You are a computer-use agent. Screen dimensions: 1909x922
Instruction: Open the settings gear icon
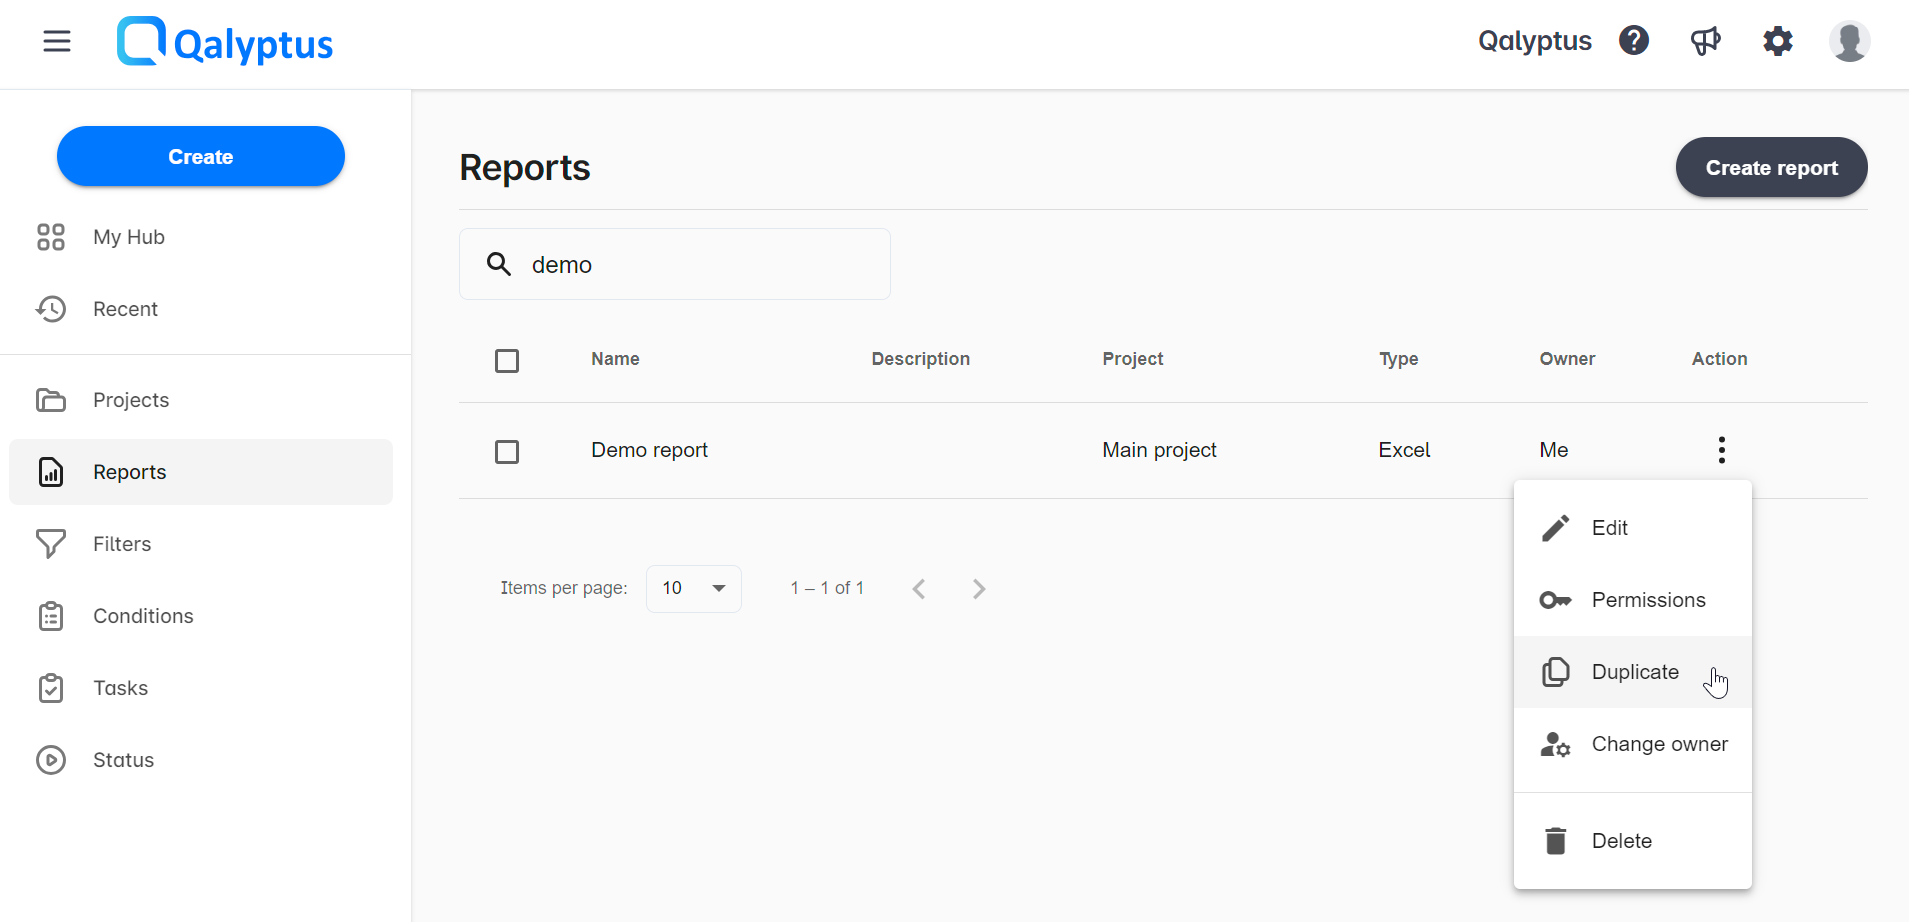1778,41
